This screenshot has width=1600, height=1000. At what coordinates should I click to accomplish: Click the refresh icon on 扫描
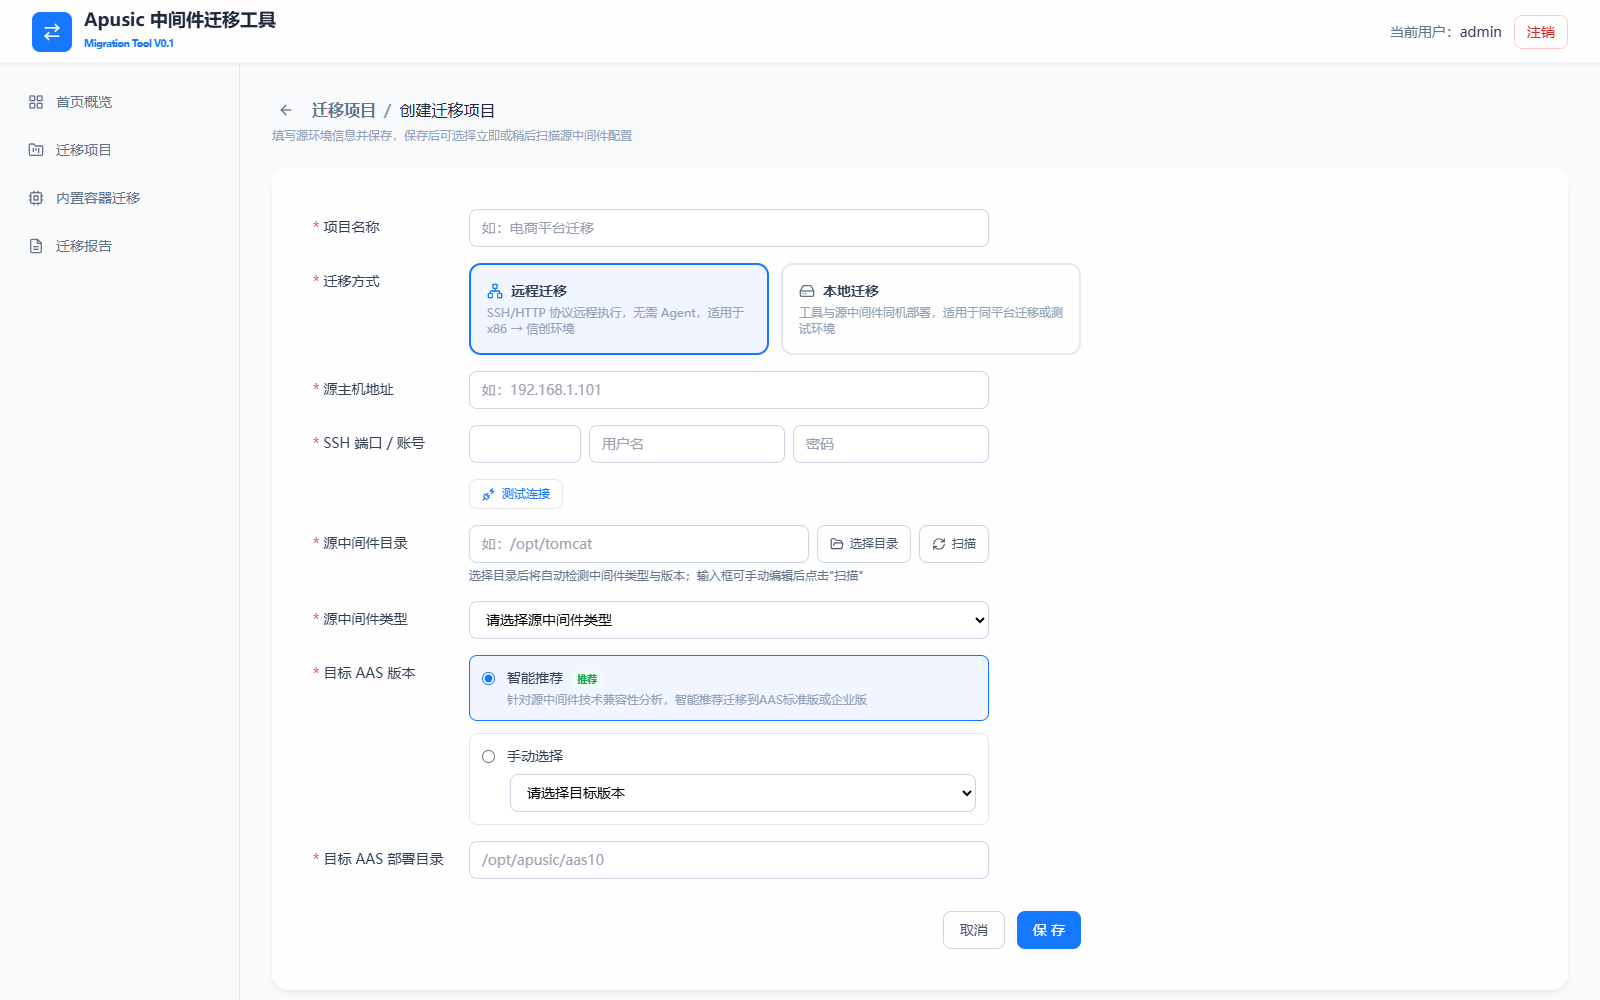coord(939,544)
